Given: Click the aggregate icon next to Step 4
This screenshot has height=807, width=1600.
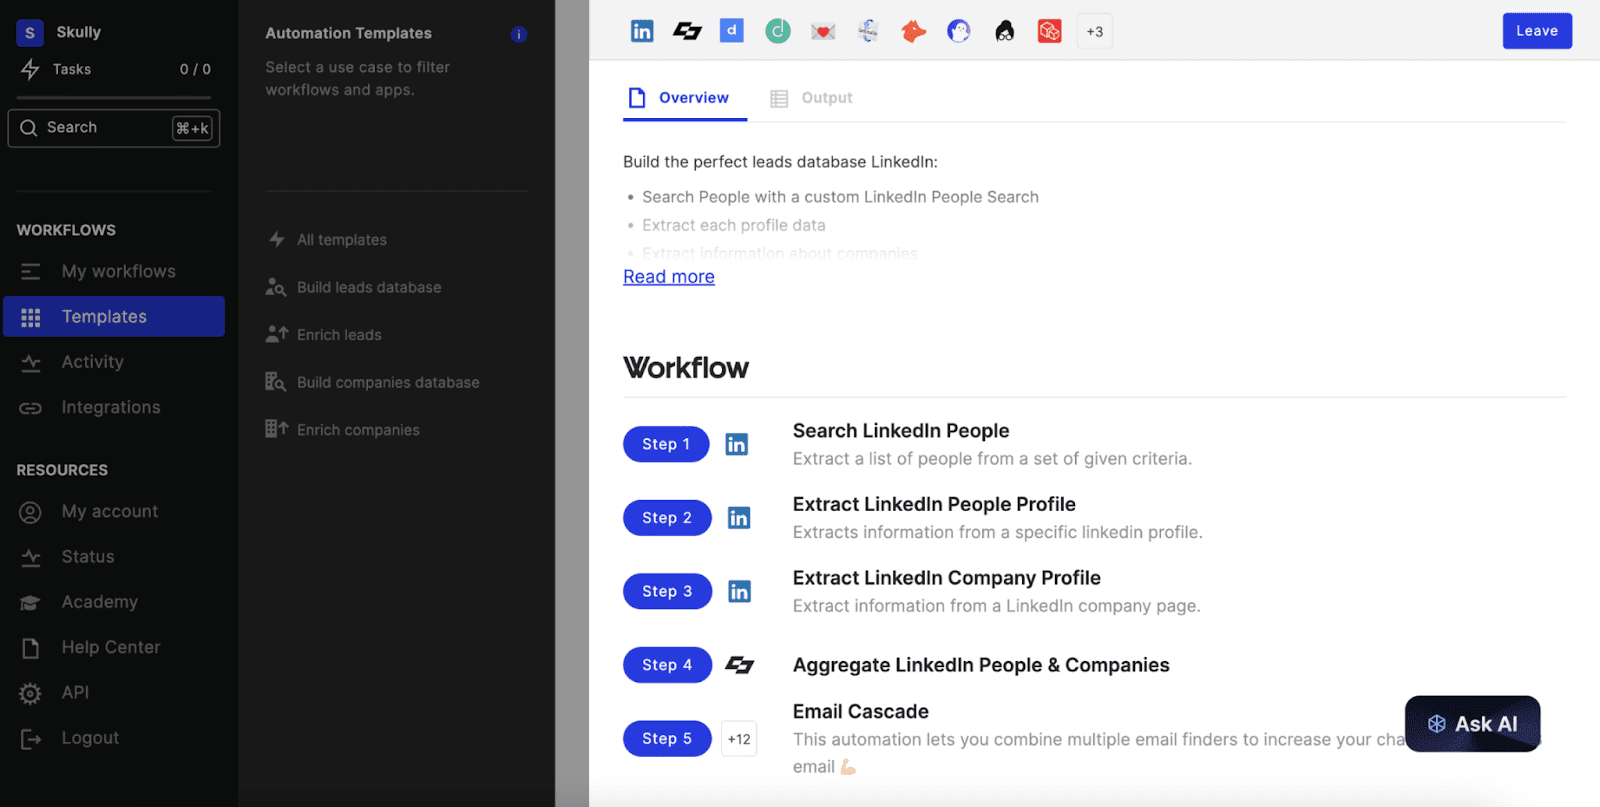Looking at the screenshot, I should point(739,665).
